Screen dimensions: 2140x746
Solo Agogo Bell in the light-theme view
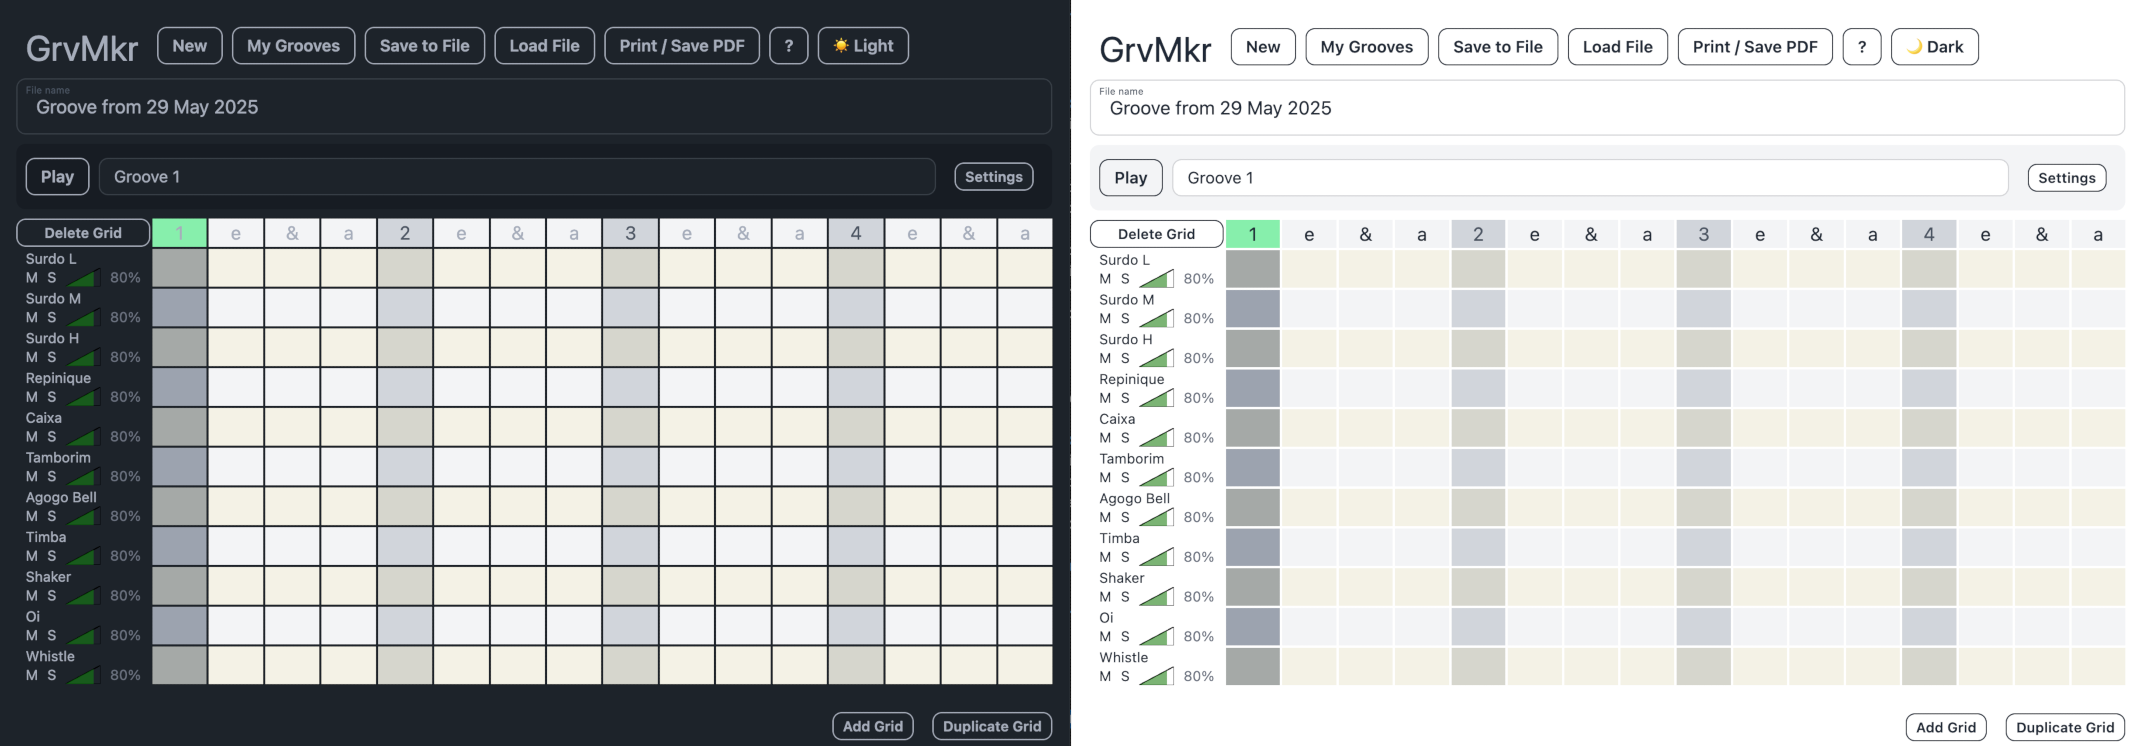(1125, 518)
